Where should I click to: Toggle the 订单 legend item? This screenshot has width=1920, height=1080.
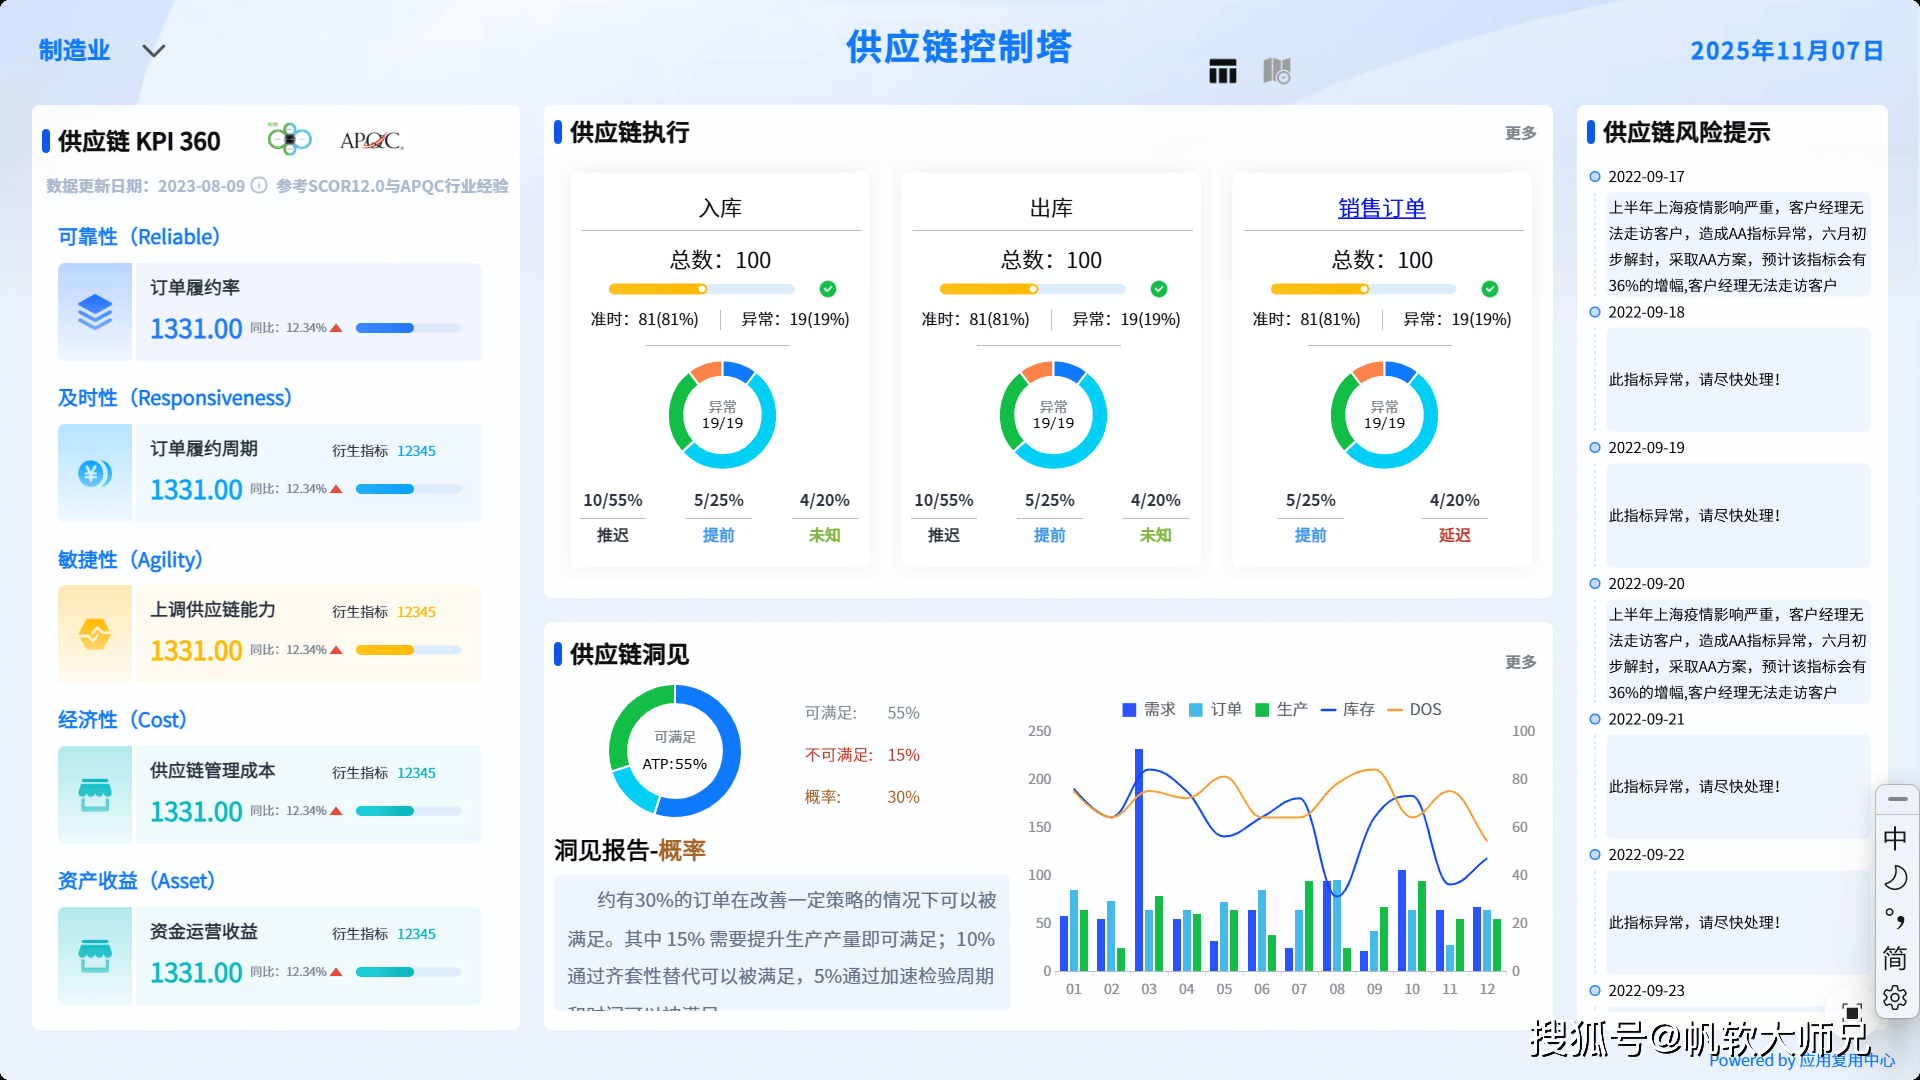pyautogui.click(x=1215, y=709)
